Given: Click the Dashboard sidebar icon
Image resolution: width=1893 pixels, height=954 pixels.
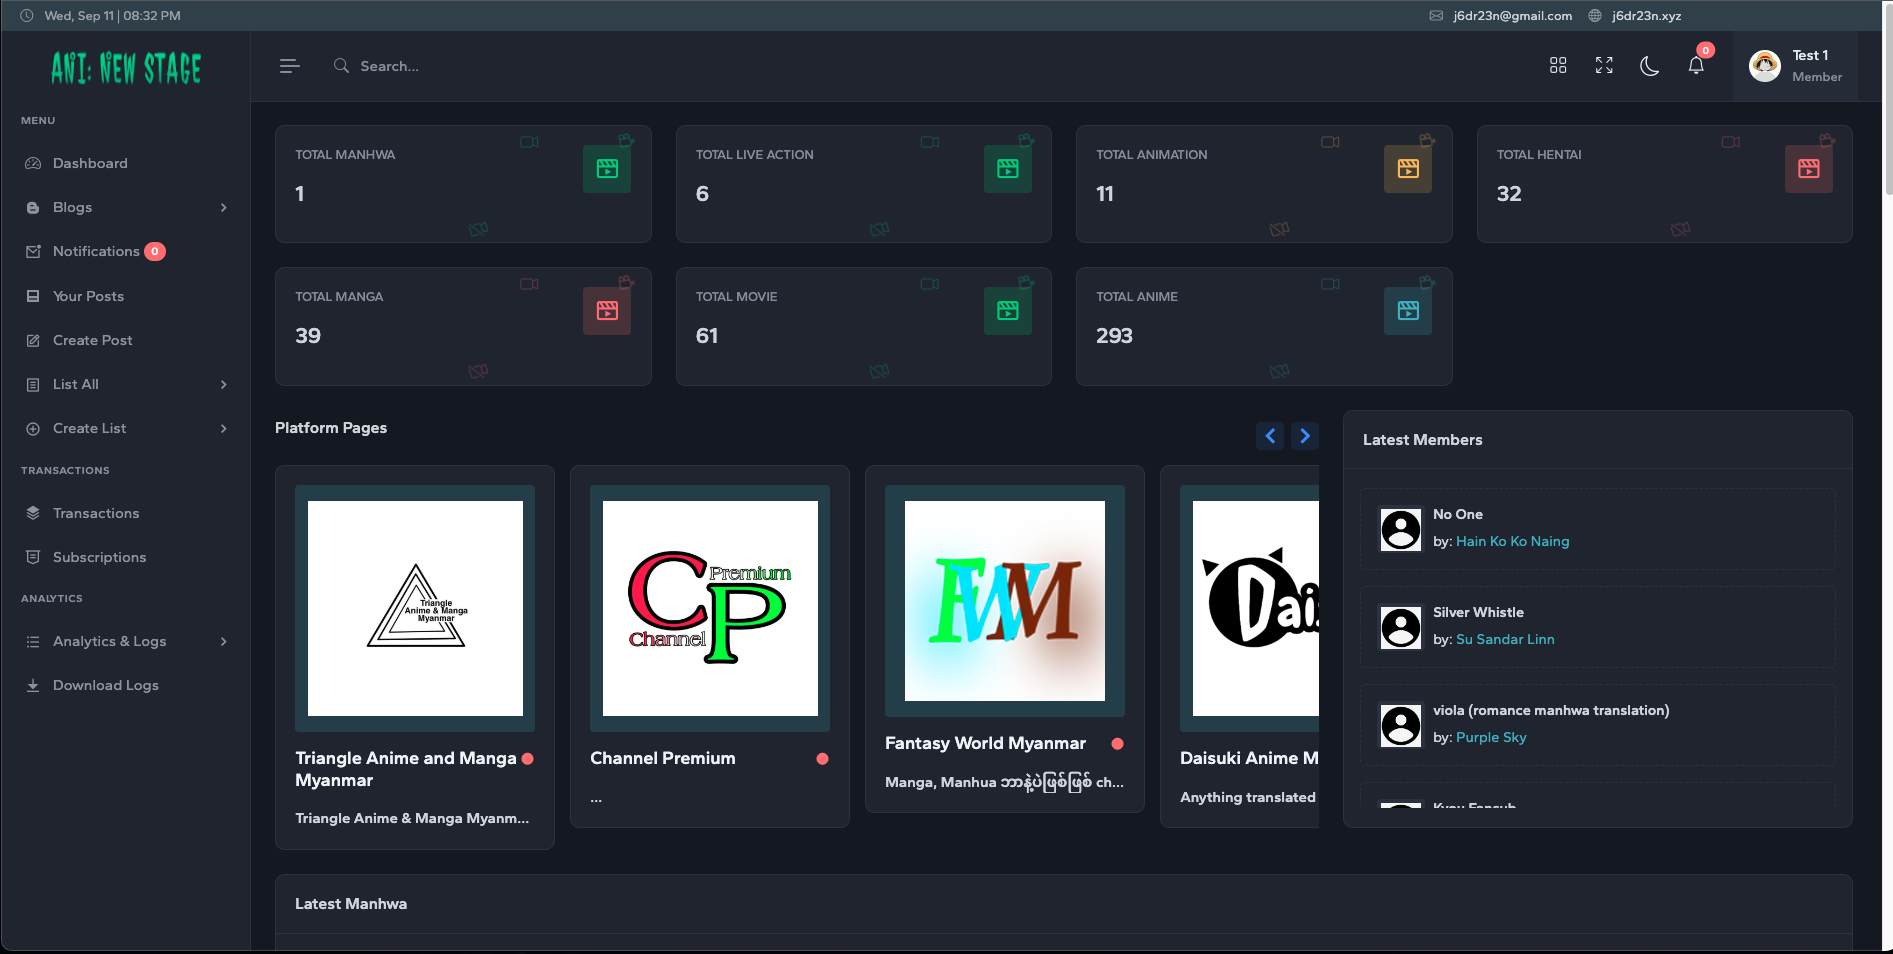Looking at the screenshot, I should [x=33, y=163].
